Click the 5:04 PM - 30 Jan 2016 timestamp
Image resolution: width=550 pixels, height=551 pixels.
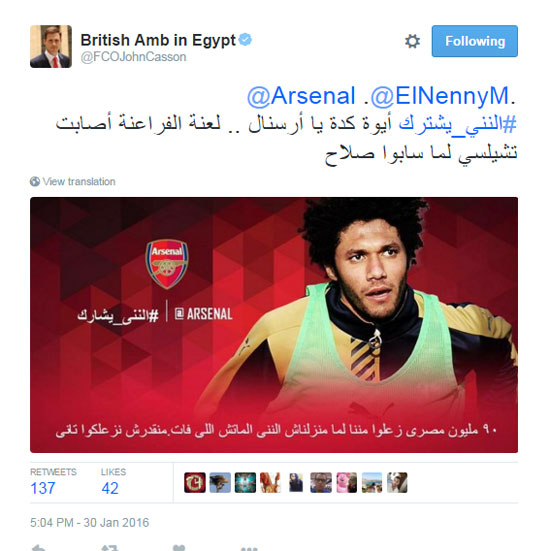[90, 523]
